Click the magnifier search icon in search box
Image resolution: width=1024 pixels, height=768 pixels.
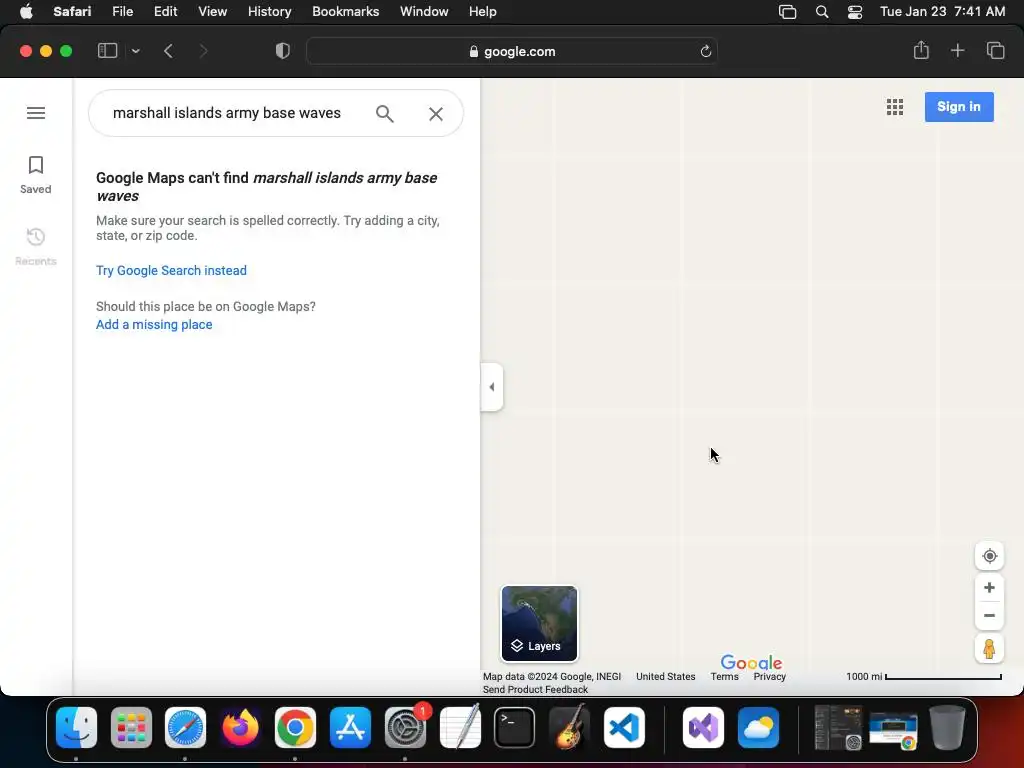[385, 114]
